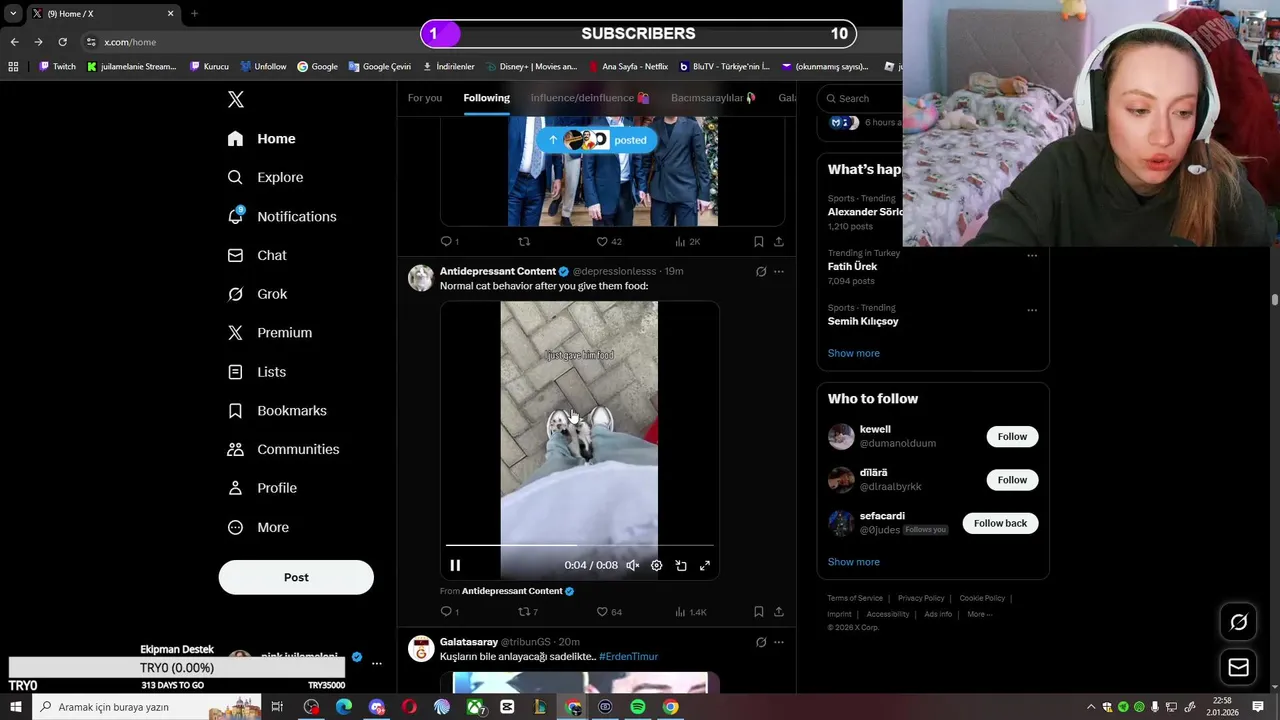Reload the page in Chrome
1280x720 pixels.
(62, 42)
